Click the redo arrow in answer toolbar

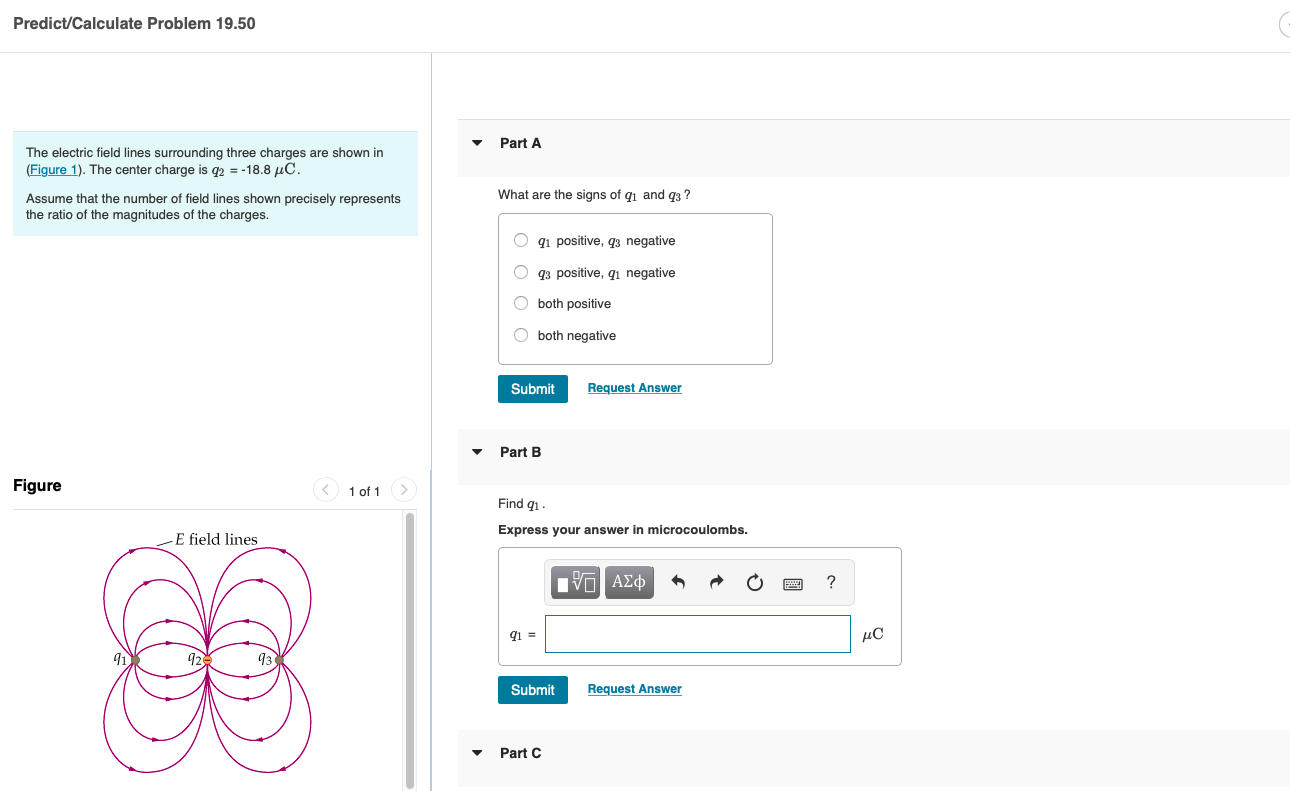tap(717, 582)
